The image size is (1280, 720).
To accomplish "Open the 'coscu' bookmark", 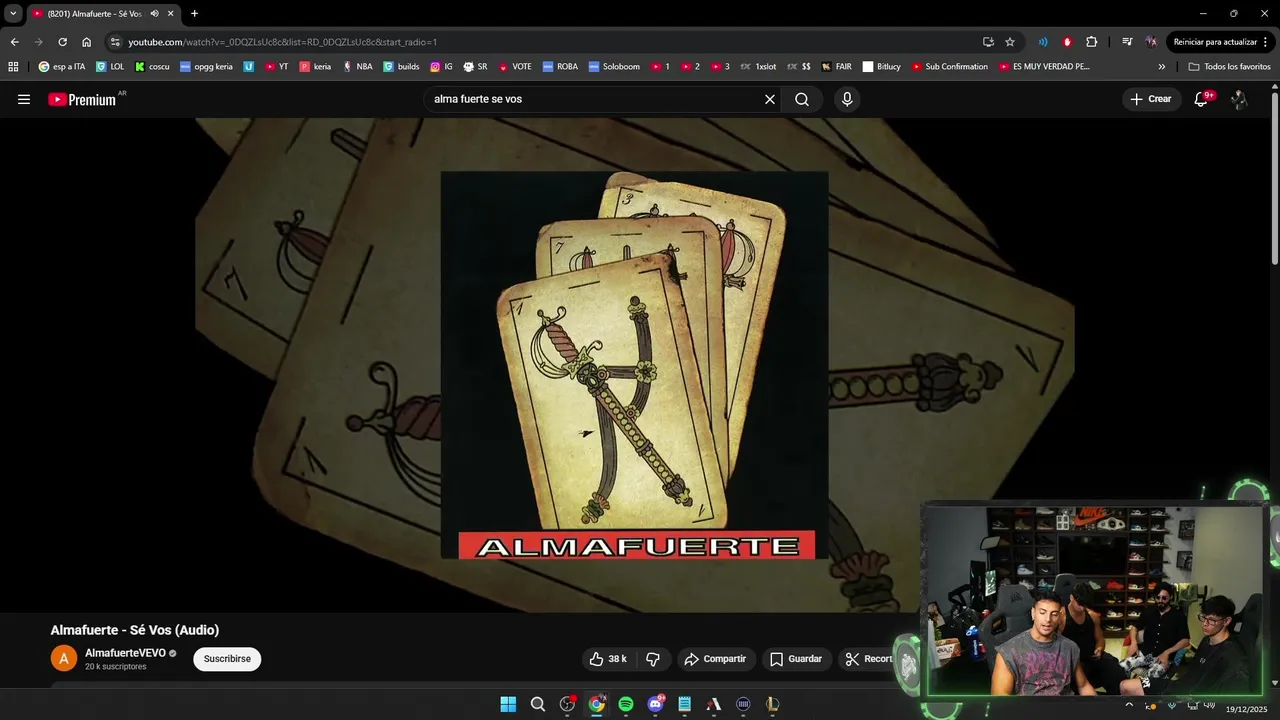I will pos(152,67).
